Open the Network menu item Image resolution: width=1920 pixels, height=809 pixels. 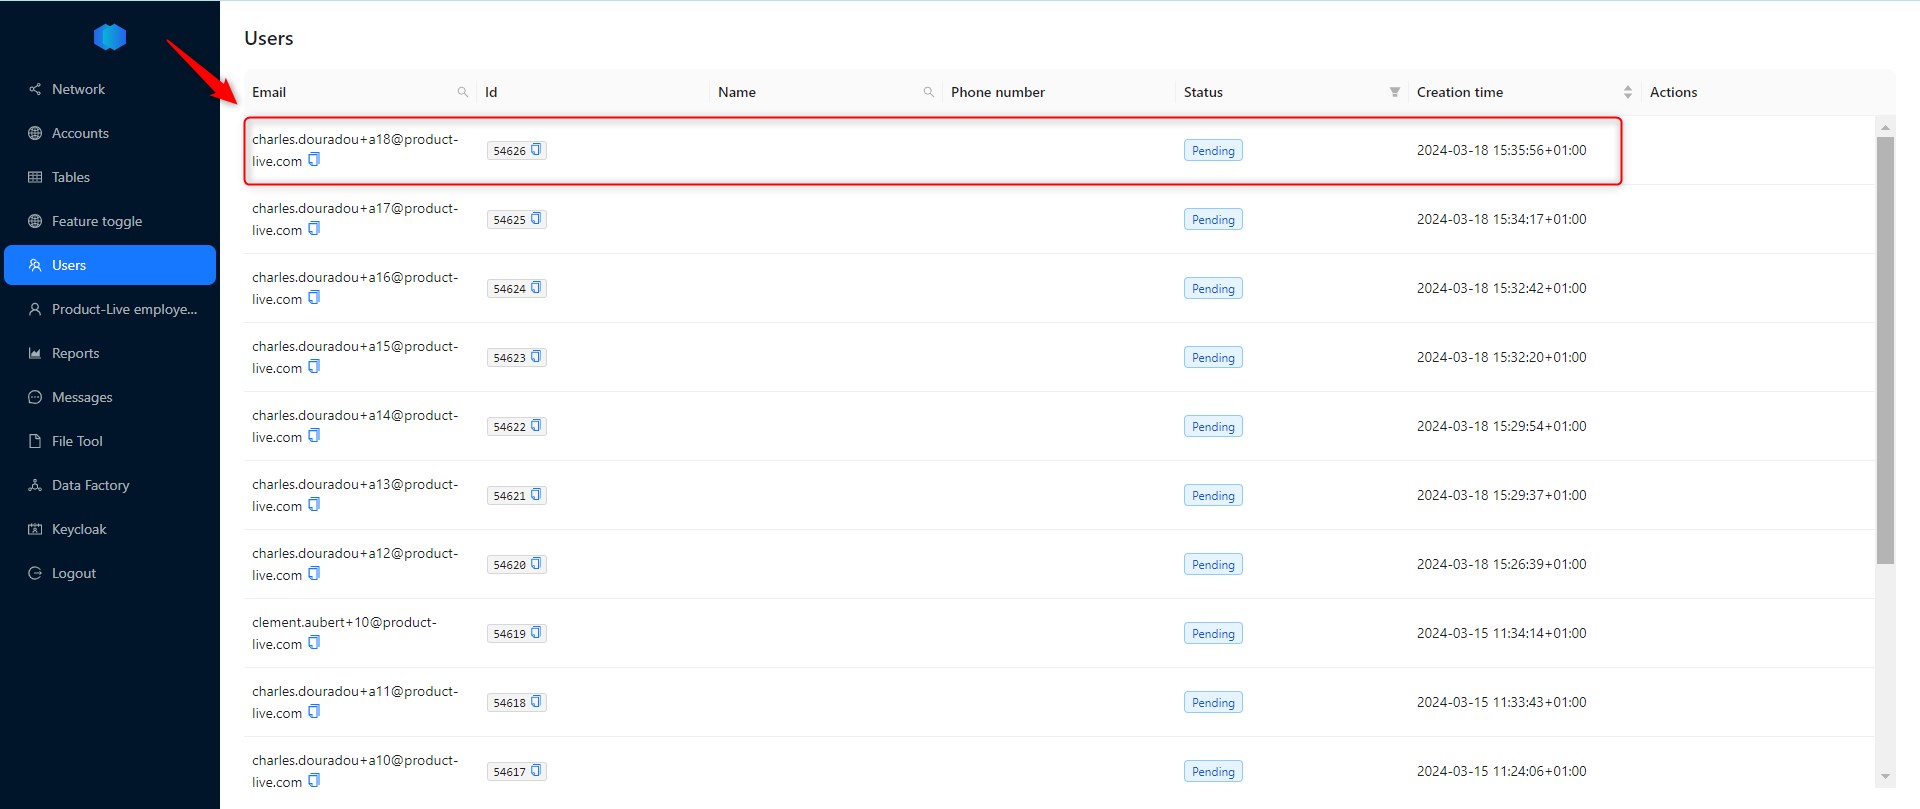coord(78,89)
